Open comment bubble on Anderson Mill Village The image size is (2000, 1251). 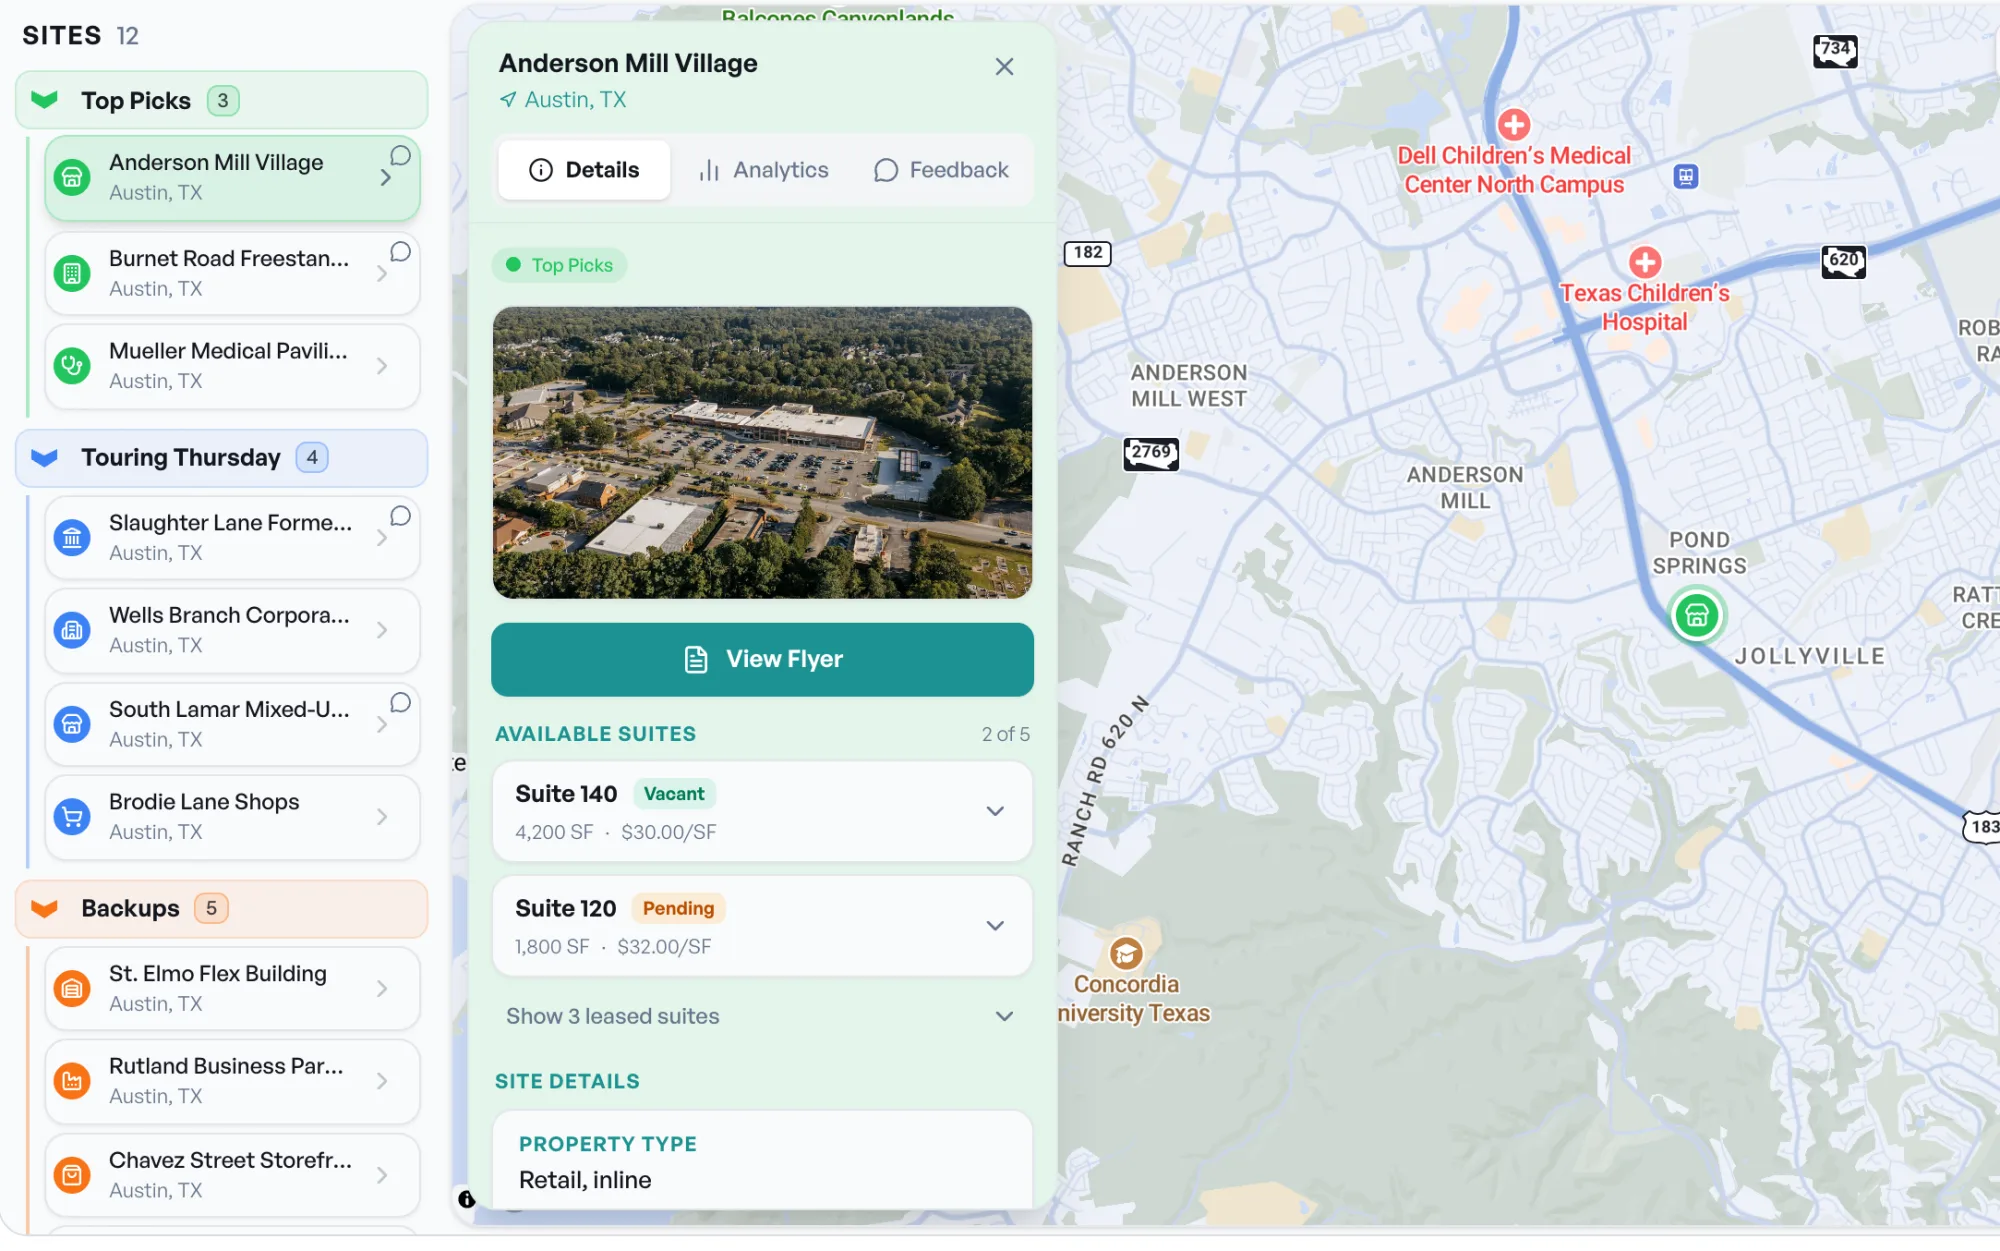(x=400, y=156)
